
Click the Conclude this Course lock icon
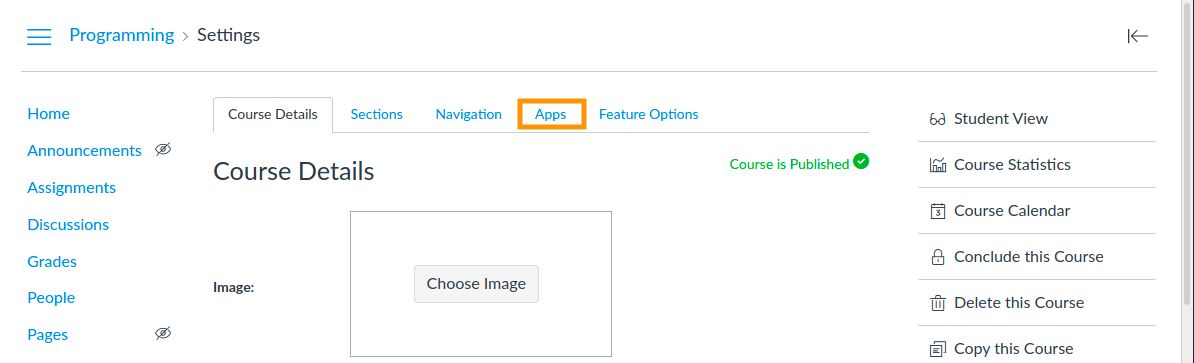(x=937, y=257)
